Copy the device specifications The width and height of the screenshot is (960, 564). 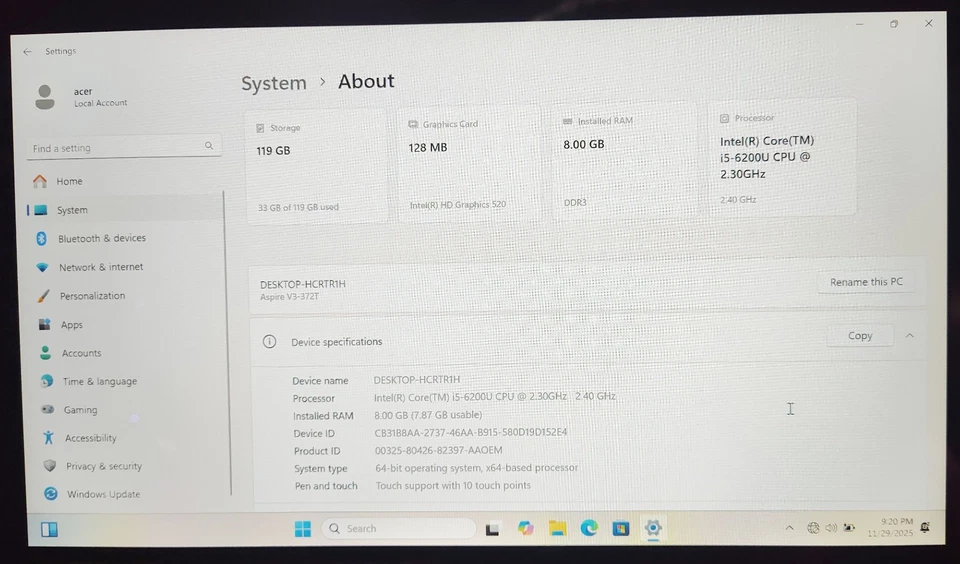860,336
